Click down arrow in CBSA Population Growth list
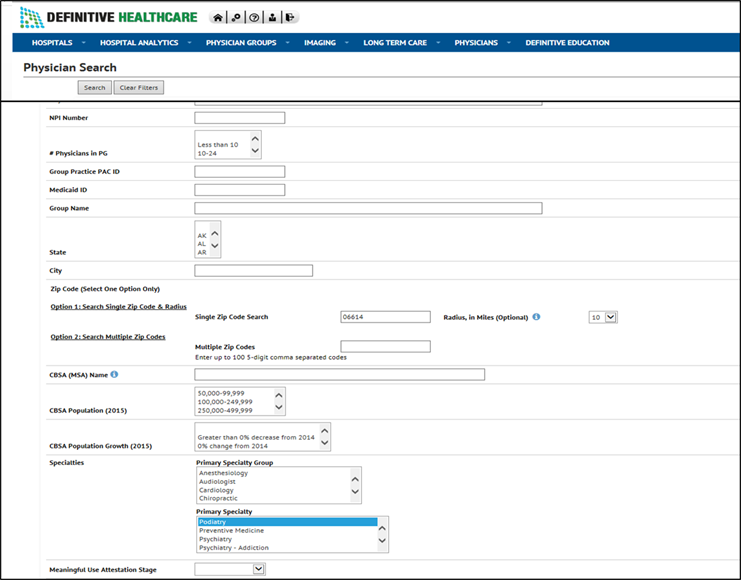The image size is (741, 580). pyautogui.click(x=325, y=442)
